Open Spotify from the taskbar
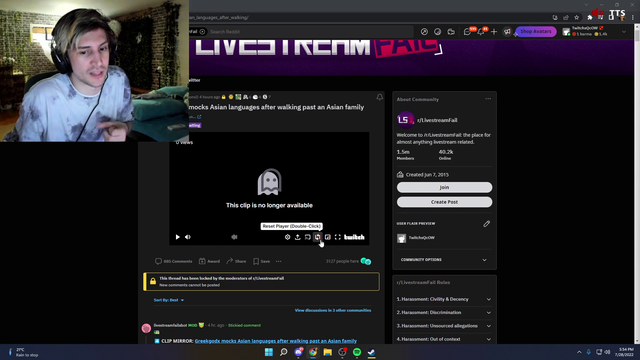This screenshot has width=640, height=360. [357, 352]
